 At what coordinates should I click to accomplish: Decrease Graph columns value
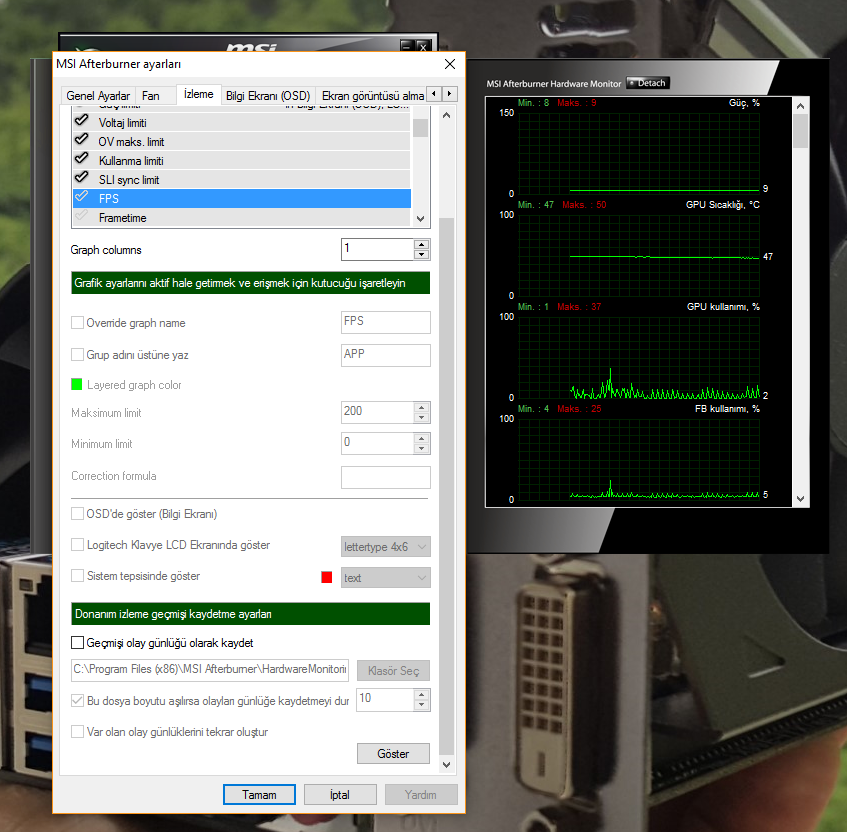click(x=422, y=254)
